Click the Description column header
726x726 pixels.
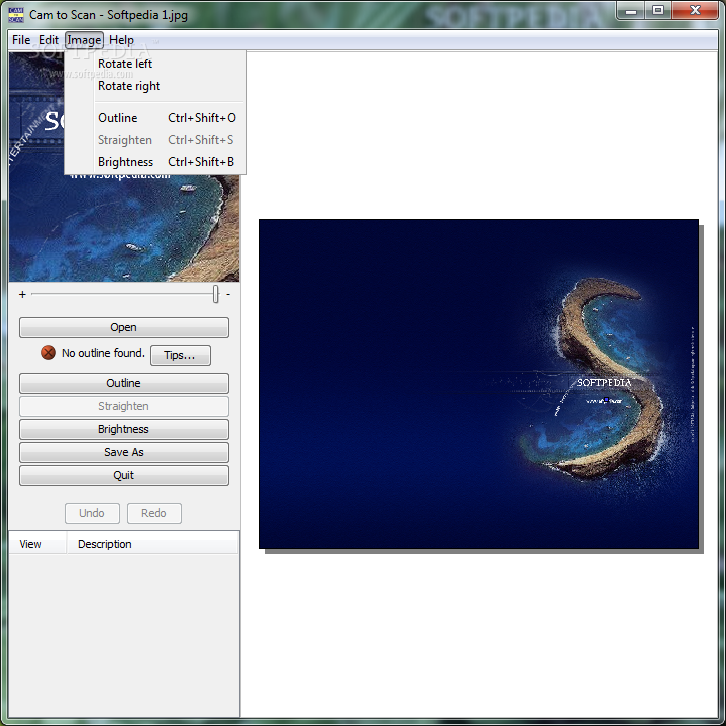152,544
